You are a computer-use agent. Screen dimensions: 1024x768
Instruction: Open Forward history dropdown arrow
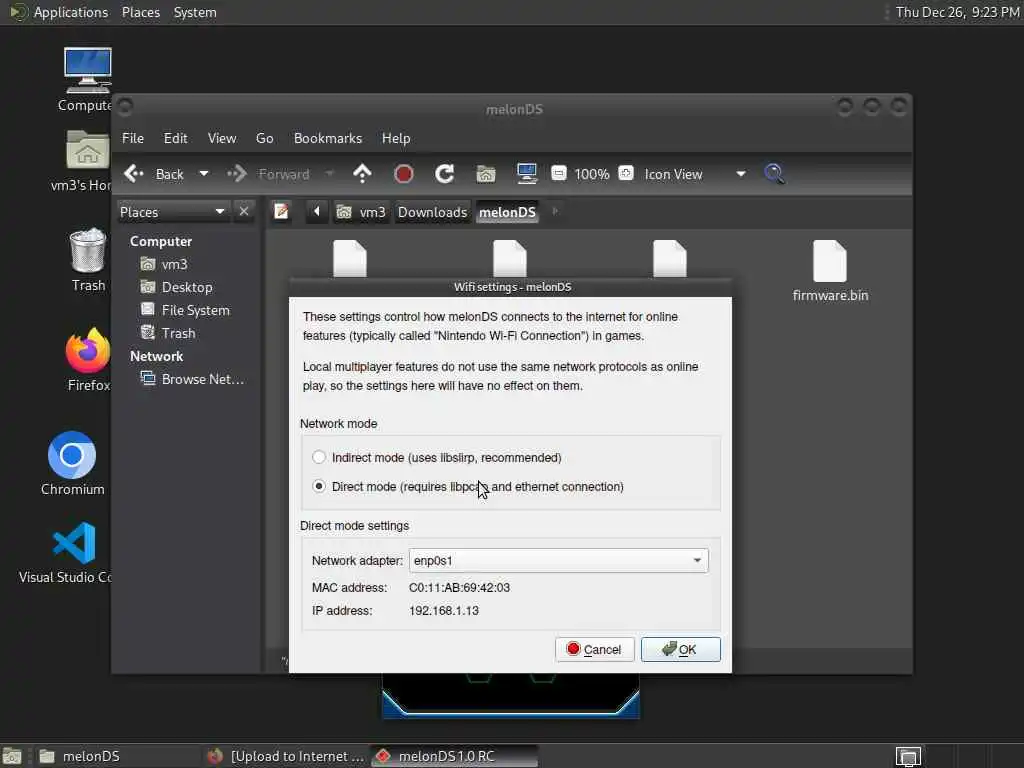pyautogui.click(x=329, y=174)
